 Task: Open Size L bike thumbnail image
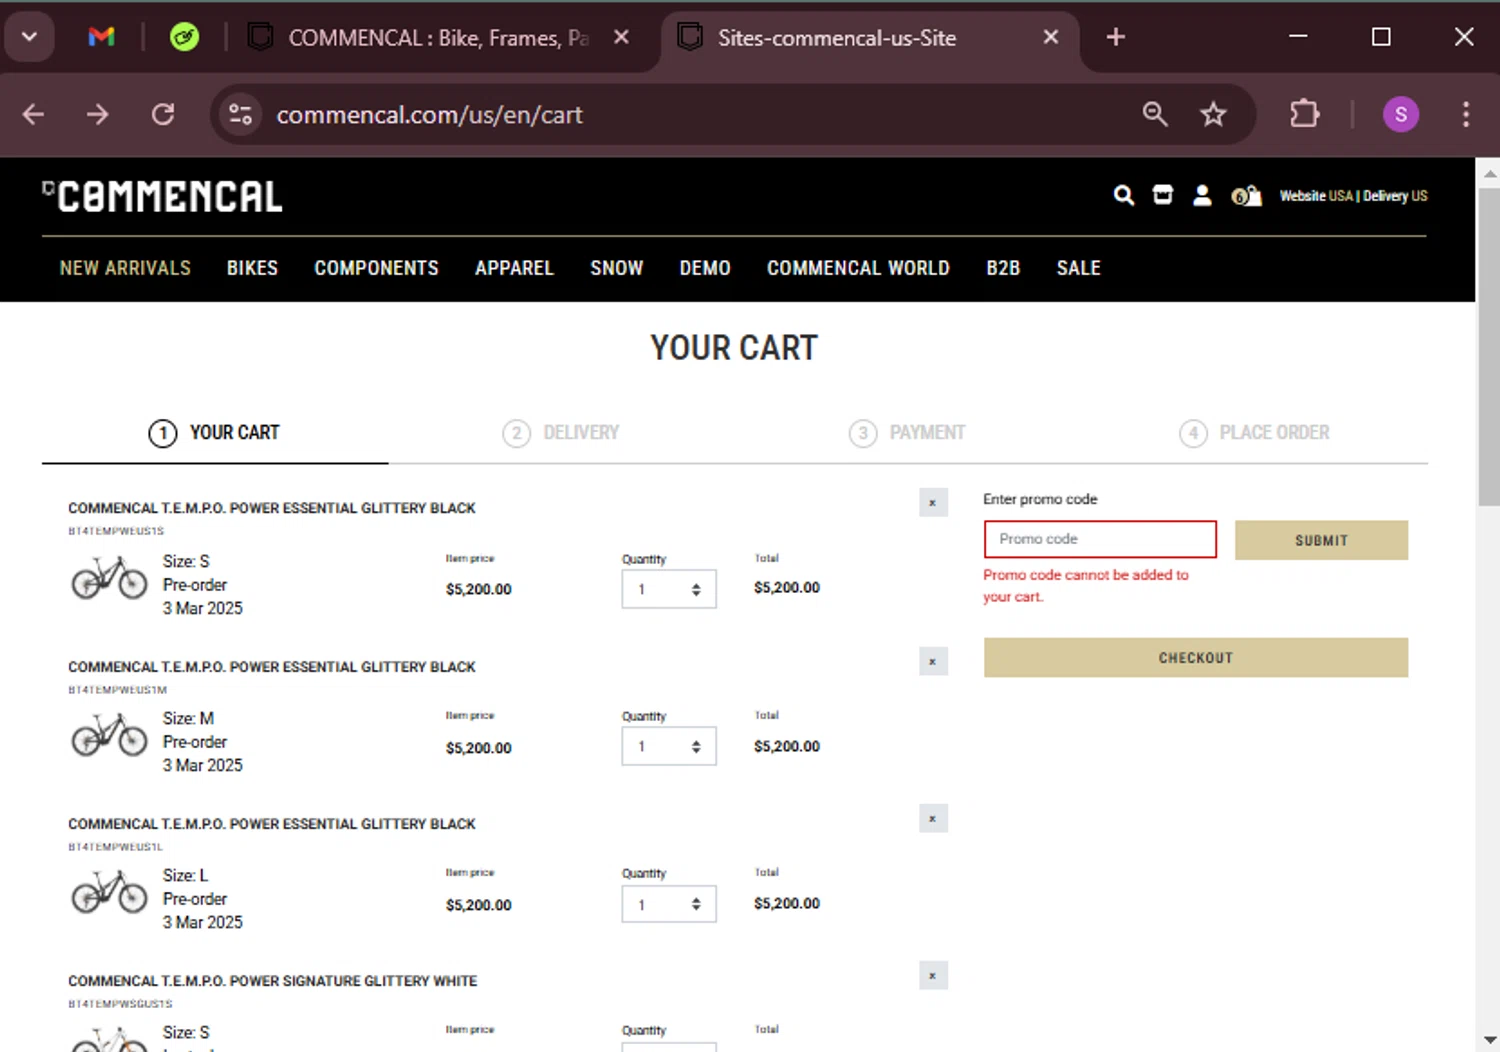pyautogui.click(x=109, y=892)
